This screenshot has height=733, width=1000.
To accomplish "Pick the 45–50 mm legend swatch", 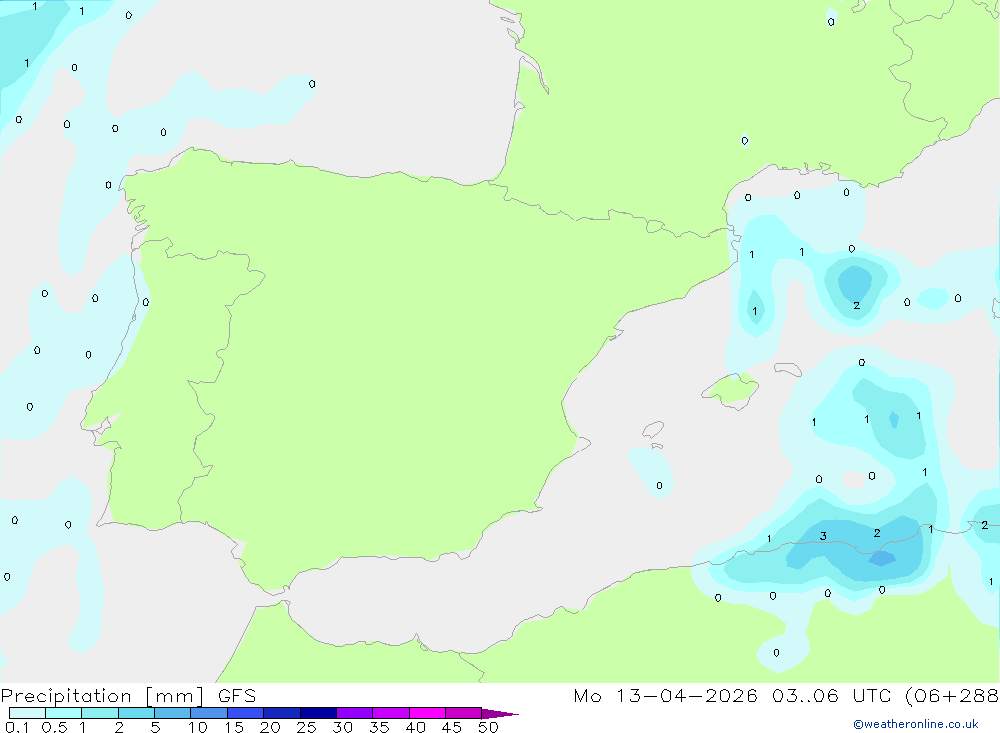I will (464, 713).
